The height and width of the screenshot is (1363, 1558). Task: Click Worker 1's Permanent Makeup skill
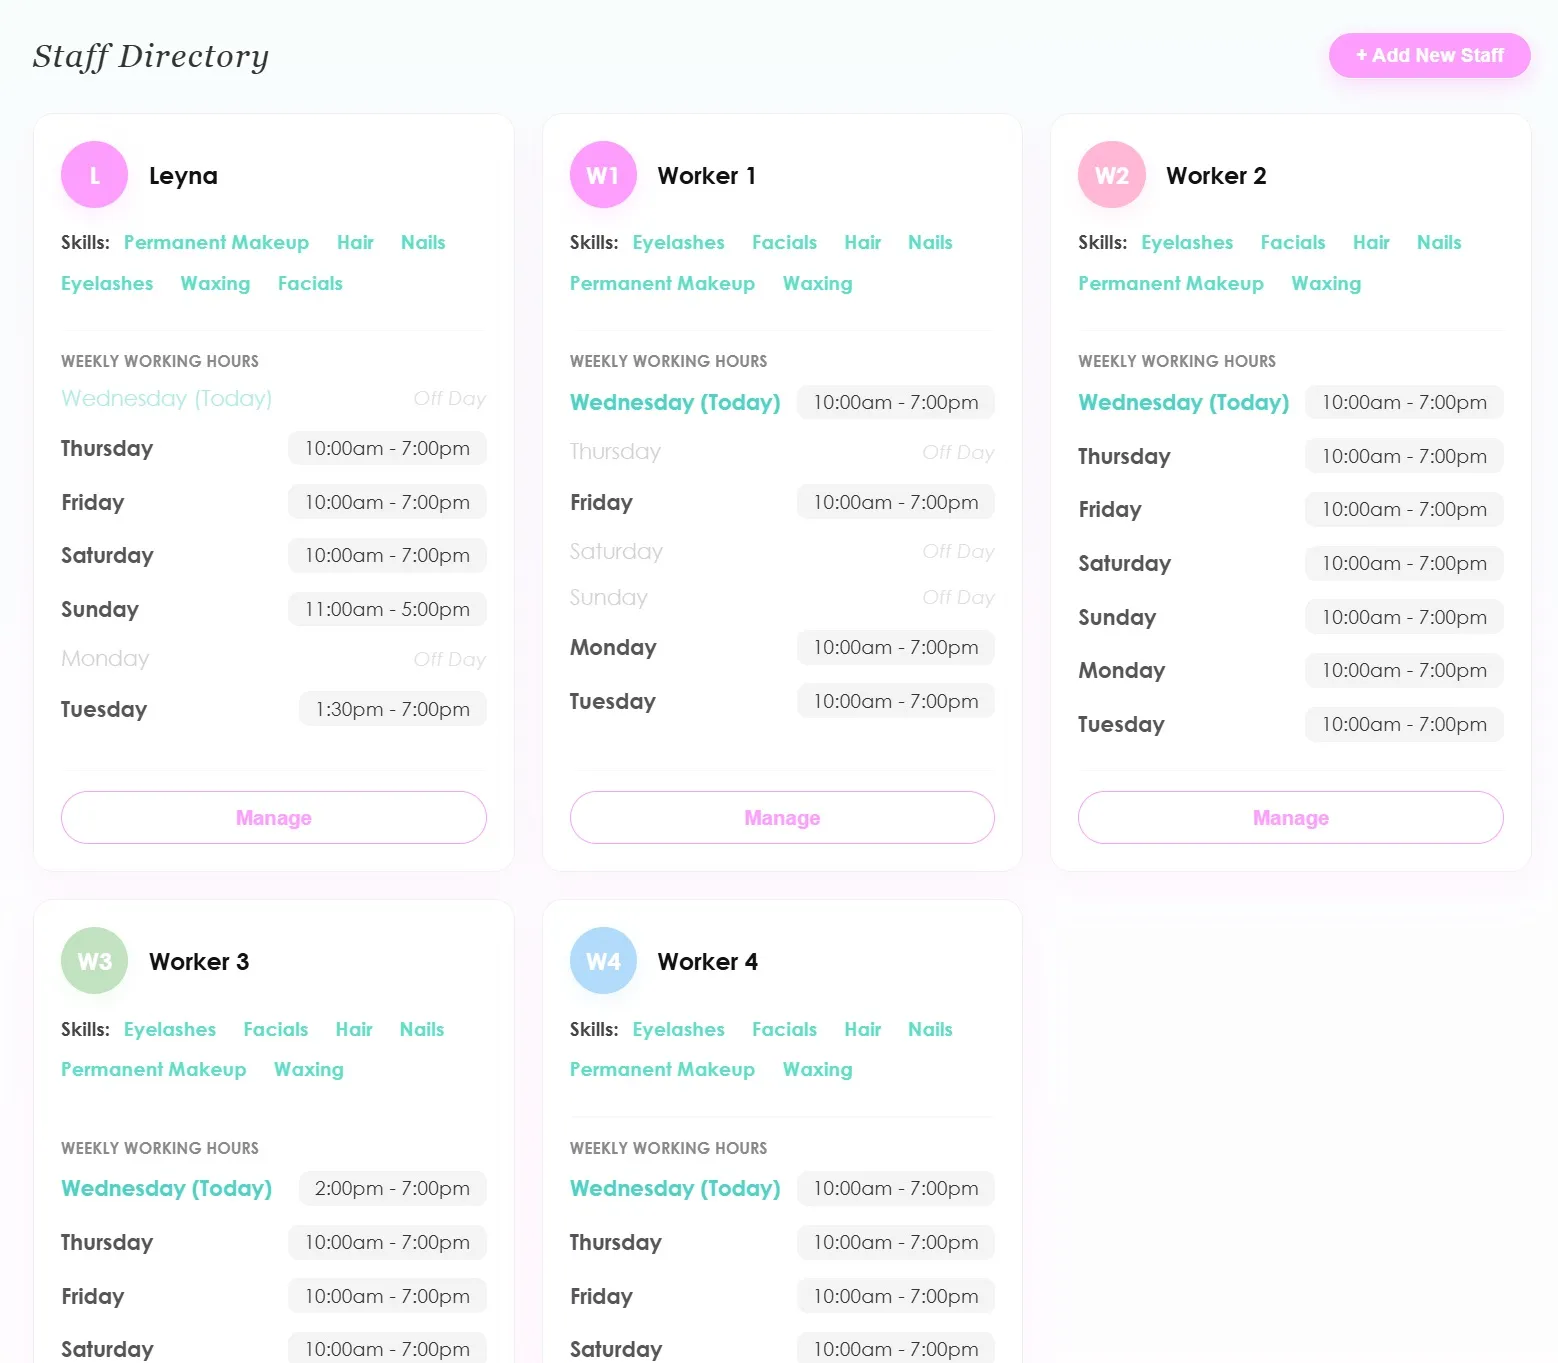pos(662,283)
